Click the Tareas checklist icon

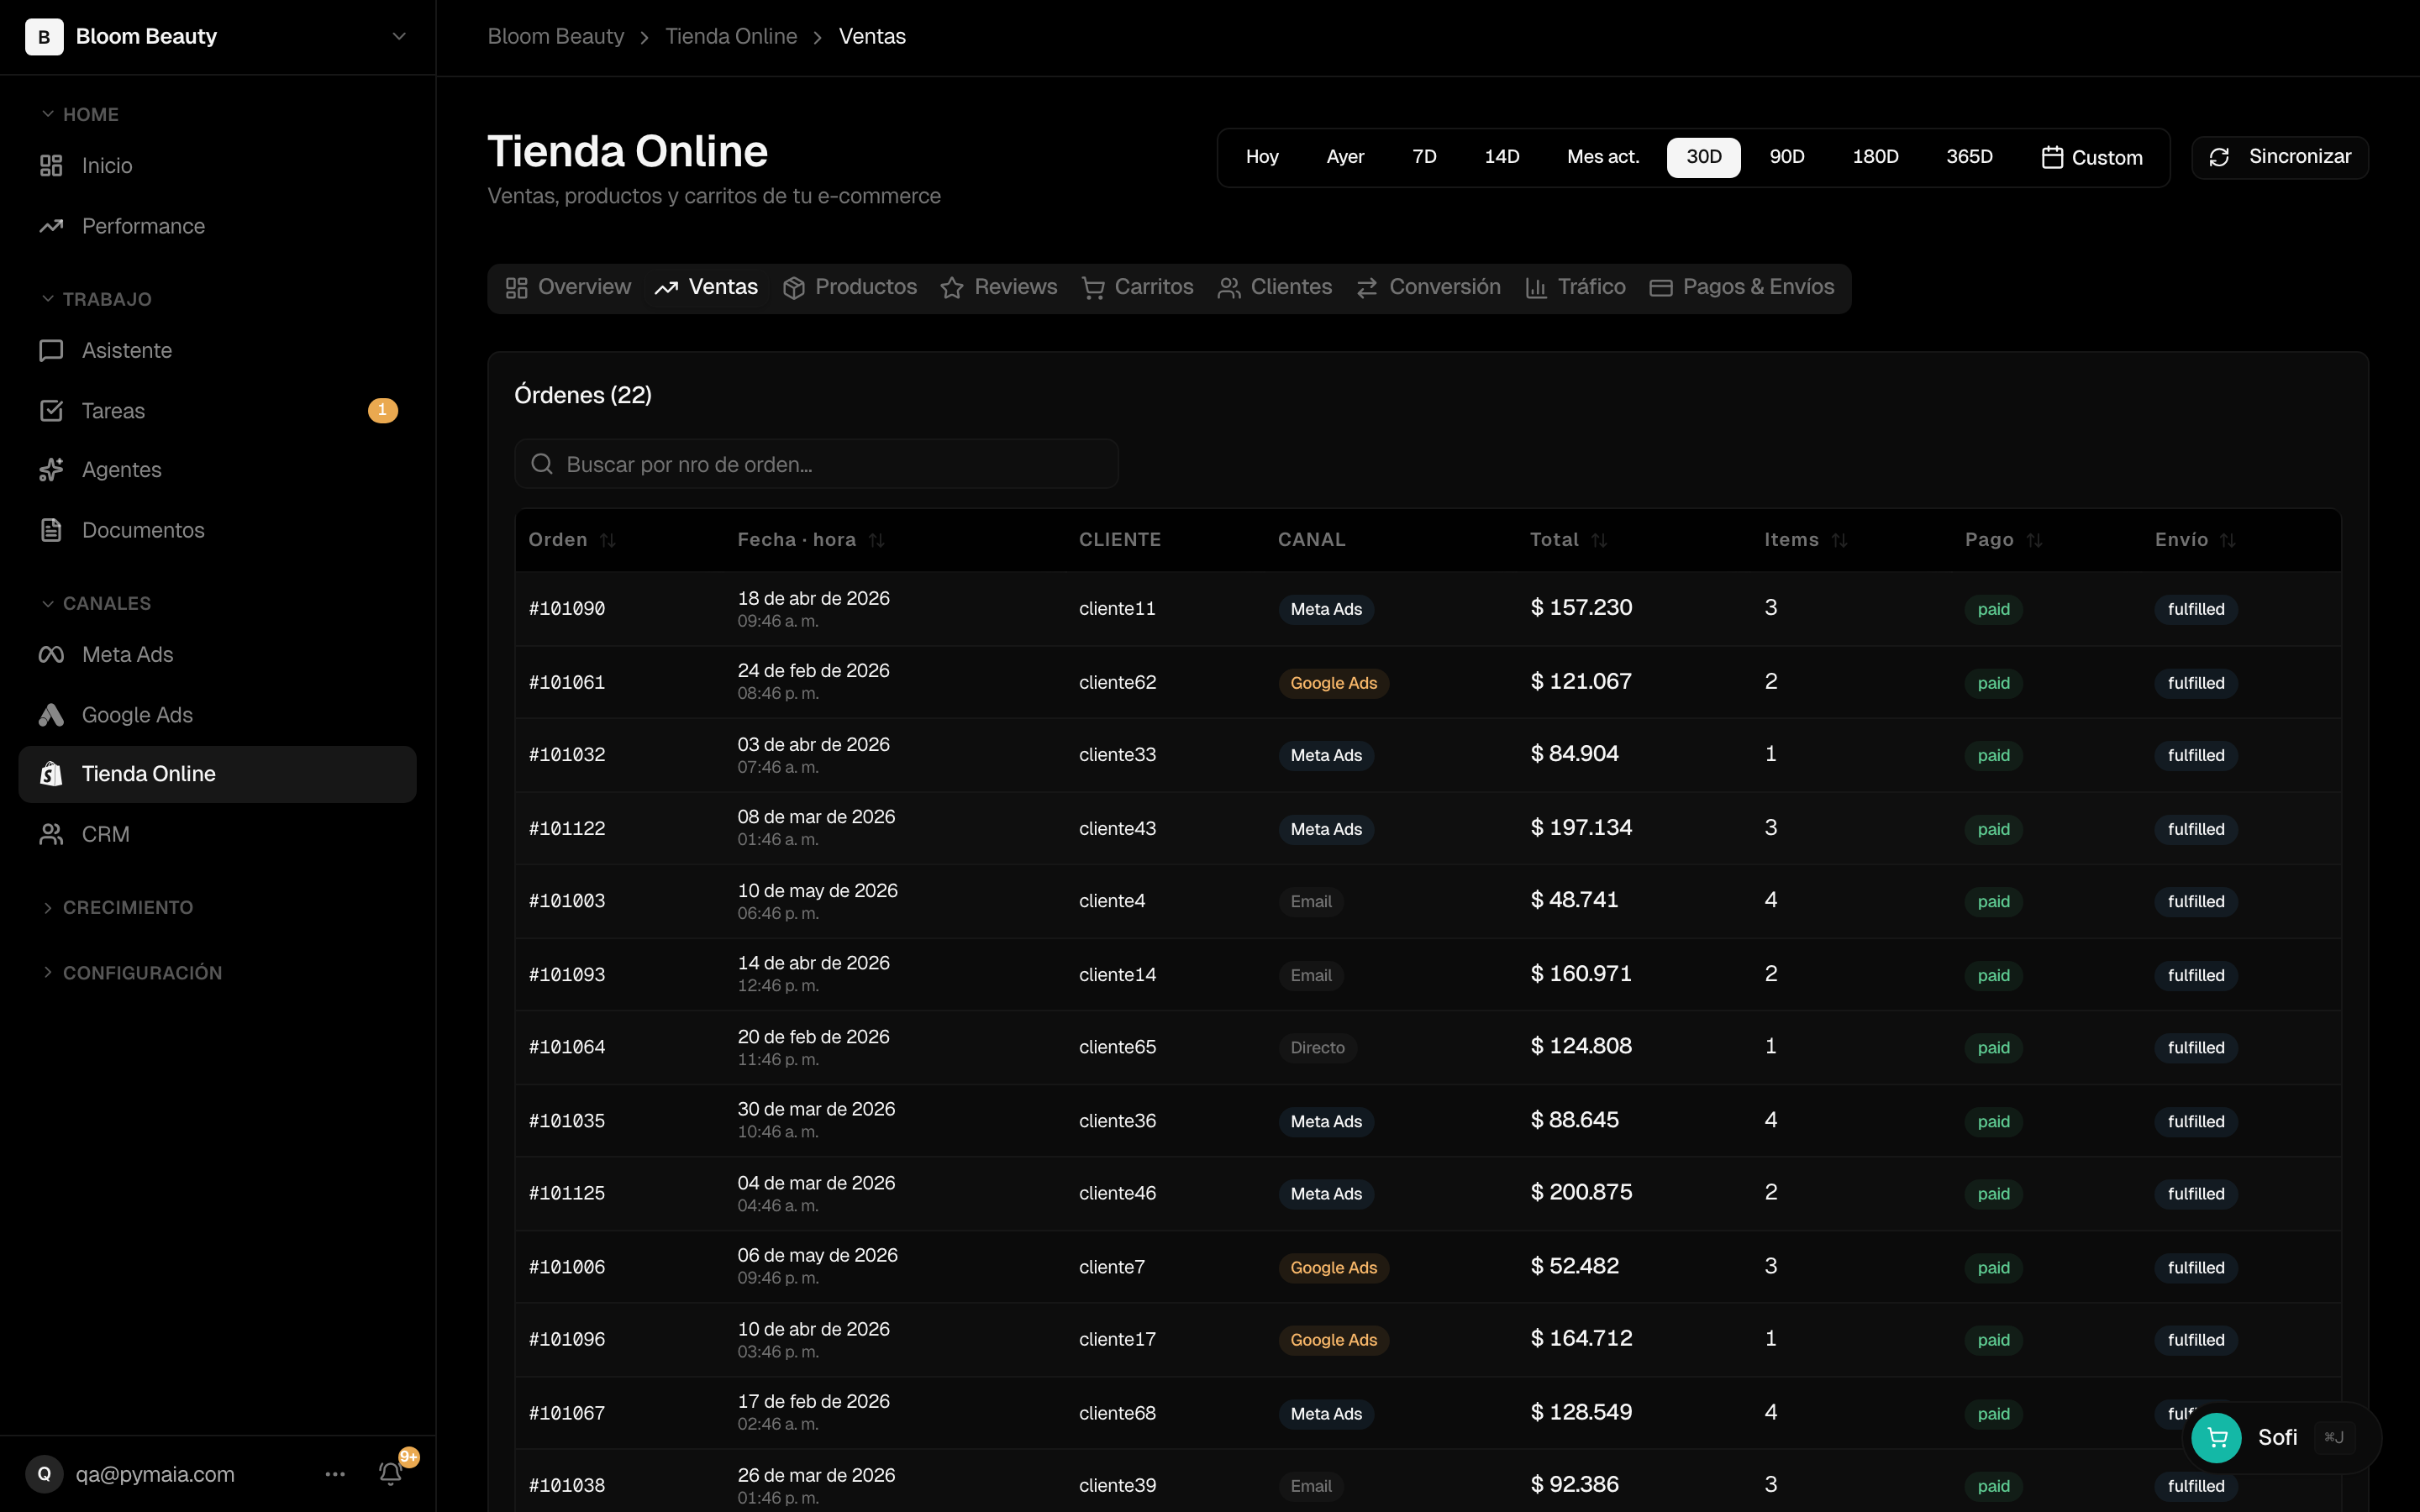click(x=51, y=411)
